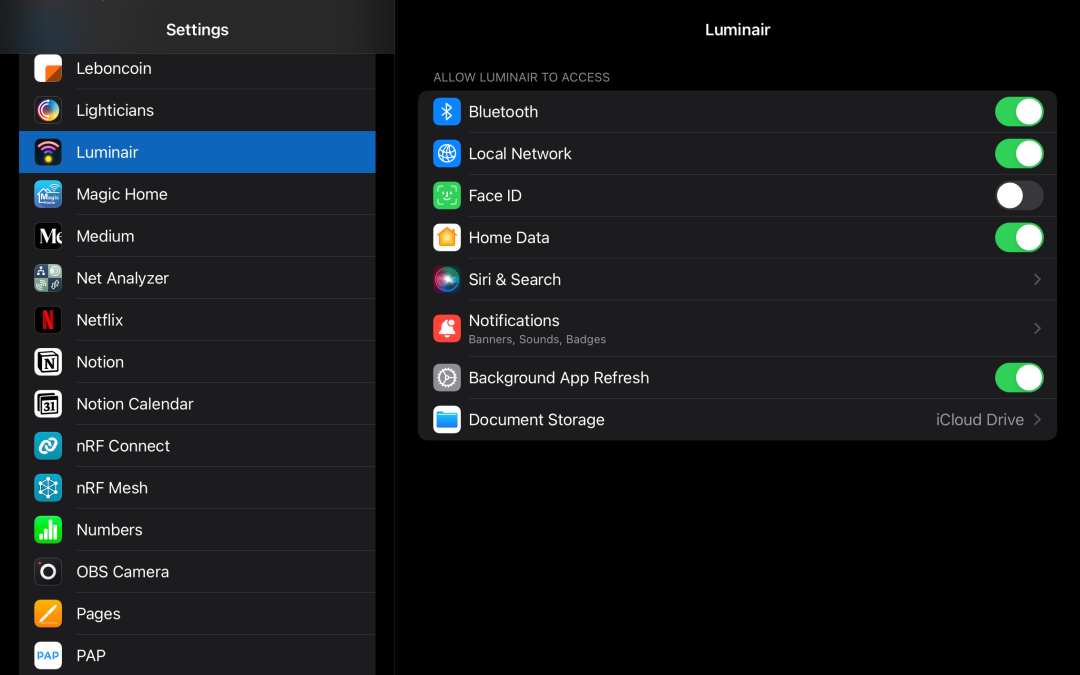1080x675 pixels.
Task: Toggle the Home Data switch
Action: [x=1018, y=238]
